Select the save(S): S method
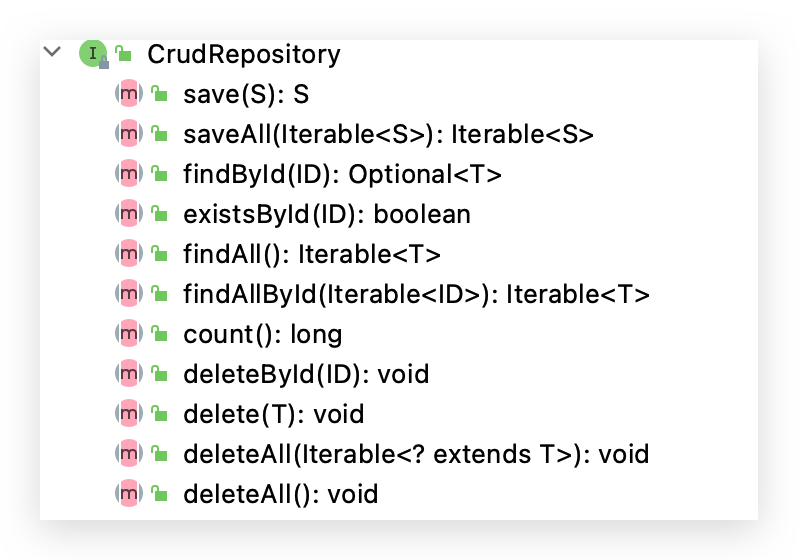This screenshot has width=798, height=560. pos(246,94)
